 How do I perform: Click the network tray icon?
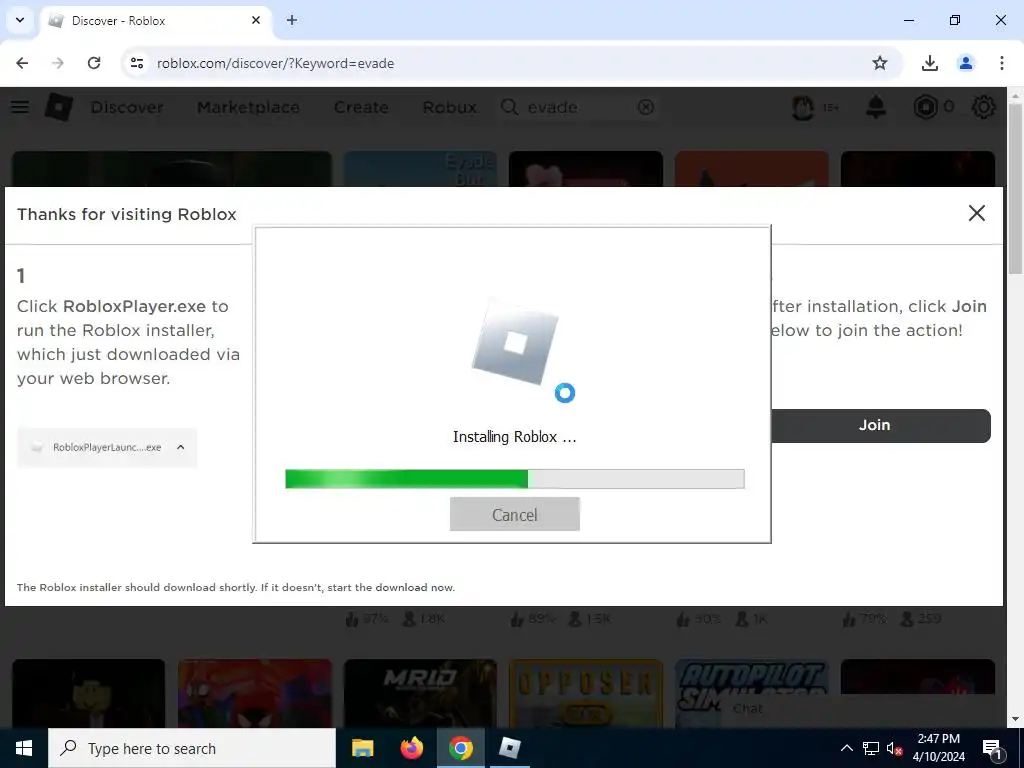point(871,748)
